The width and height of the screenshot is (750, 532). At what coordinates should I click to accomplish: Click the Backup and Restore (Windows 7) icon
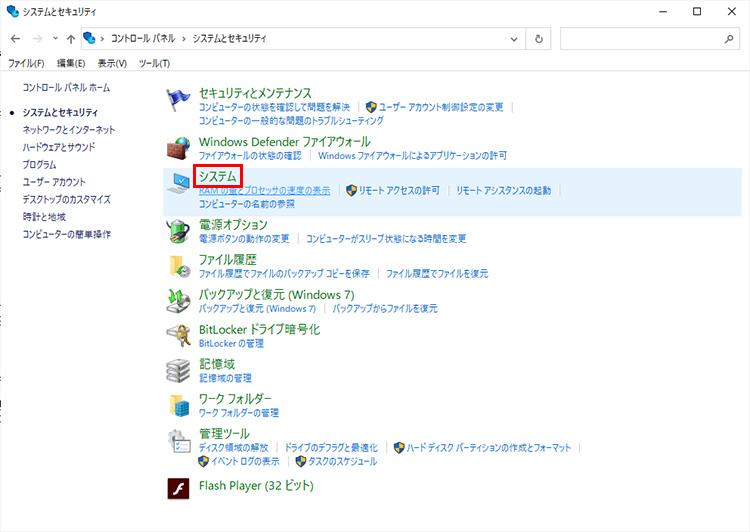(178, 301)
